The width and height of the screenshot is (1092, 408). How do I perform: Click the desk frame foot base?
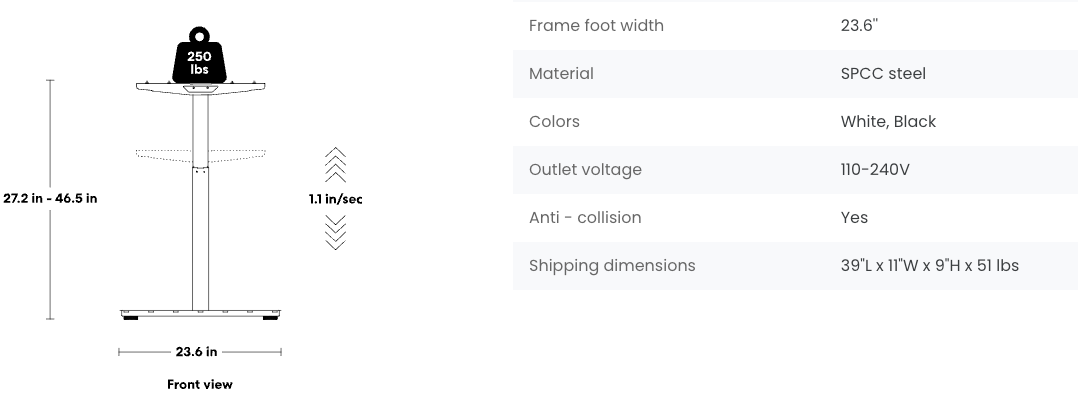[200, 313]
